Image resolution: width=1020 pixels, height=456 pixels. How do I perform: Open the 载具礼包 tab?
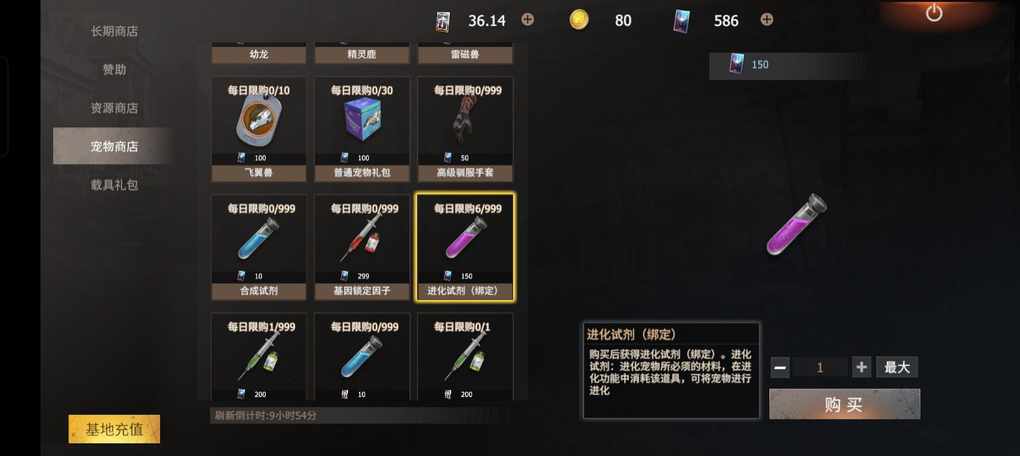point(114,185)
